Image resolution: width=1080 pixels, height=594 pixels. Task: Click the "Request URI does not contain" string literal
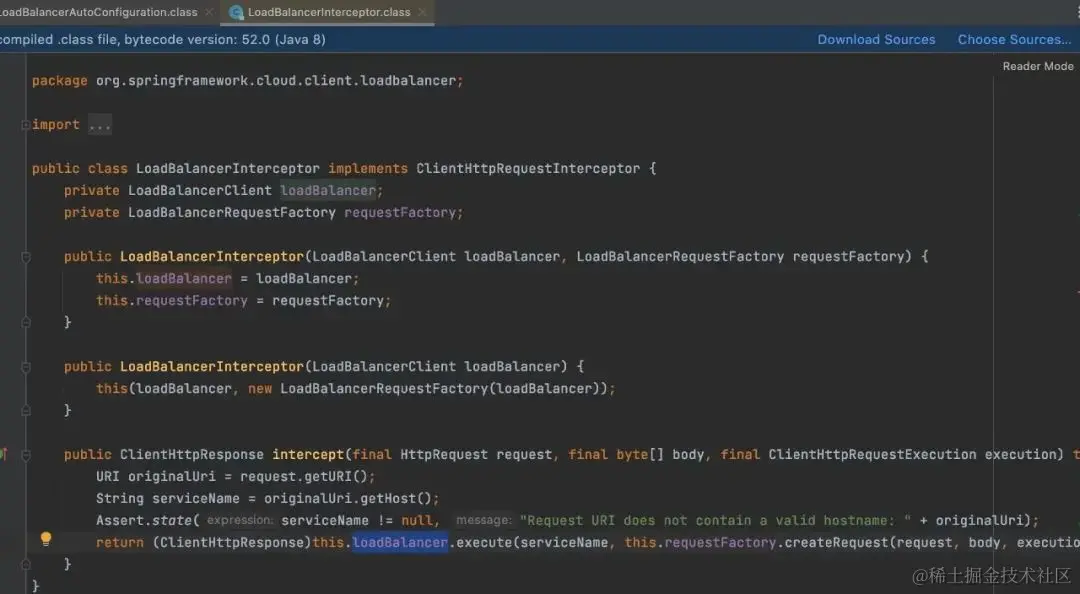[x=715, y=521]
